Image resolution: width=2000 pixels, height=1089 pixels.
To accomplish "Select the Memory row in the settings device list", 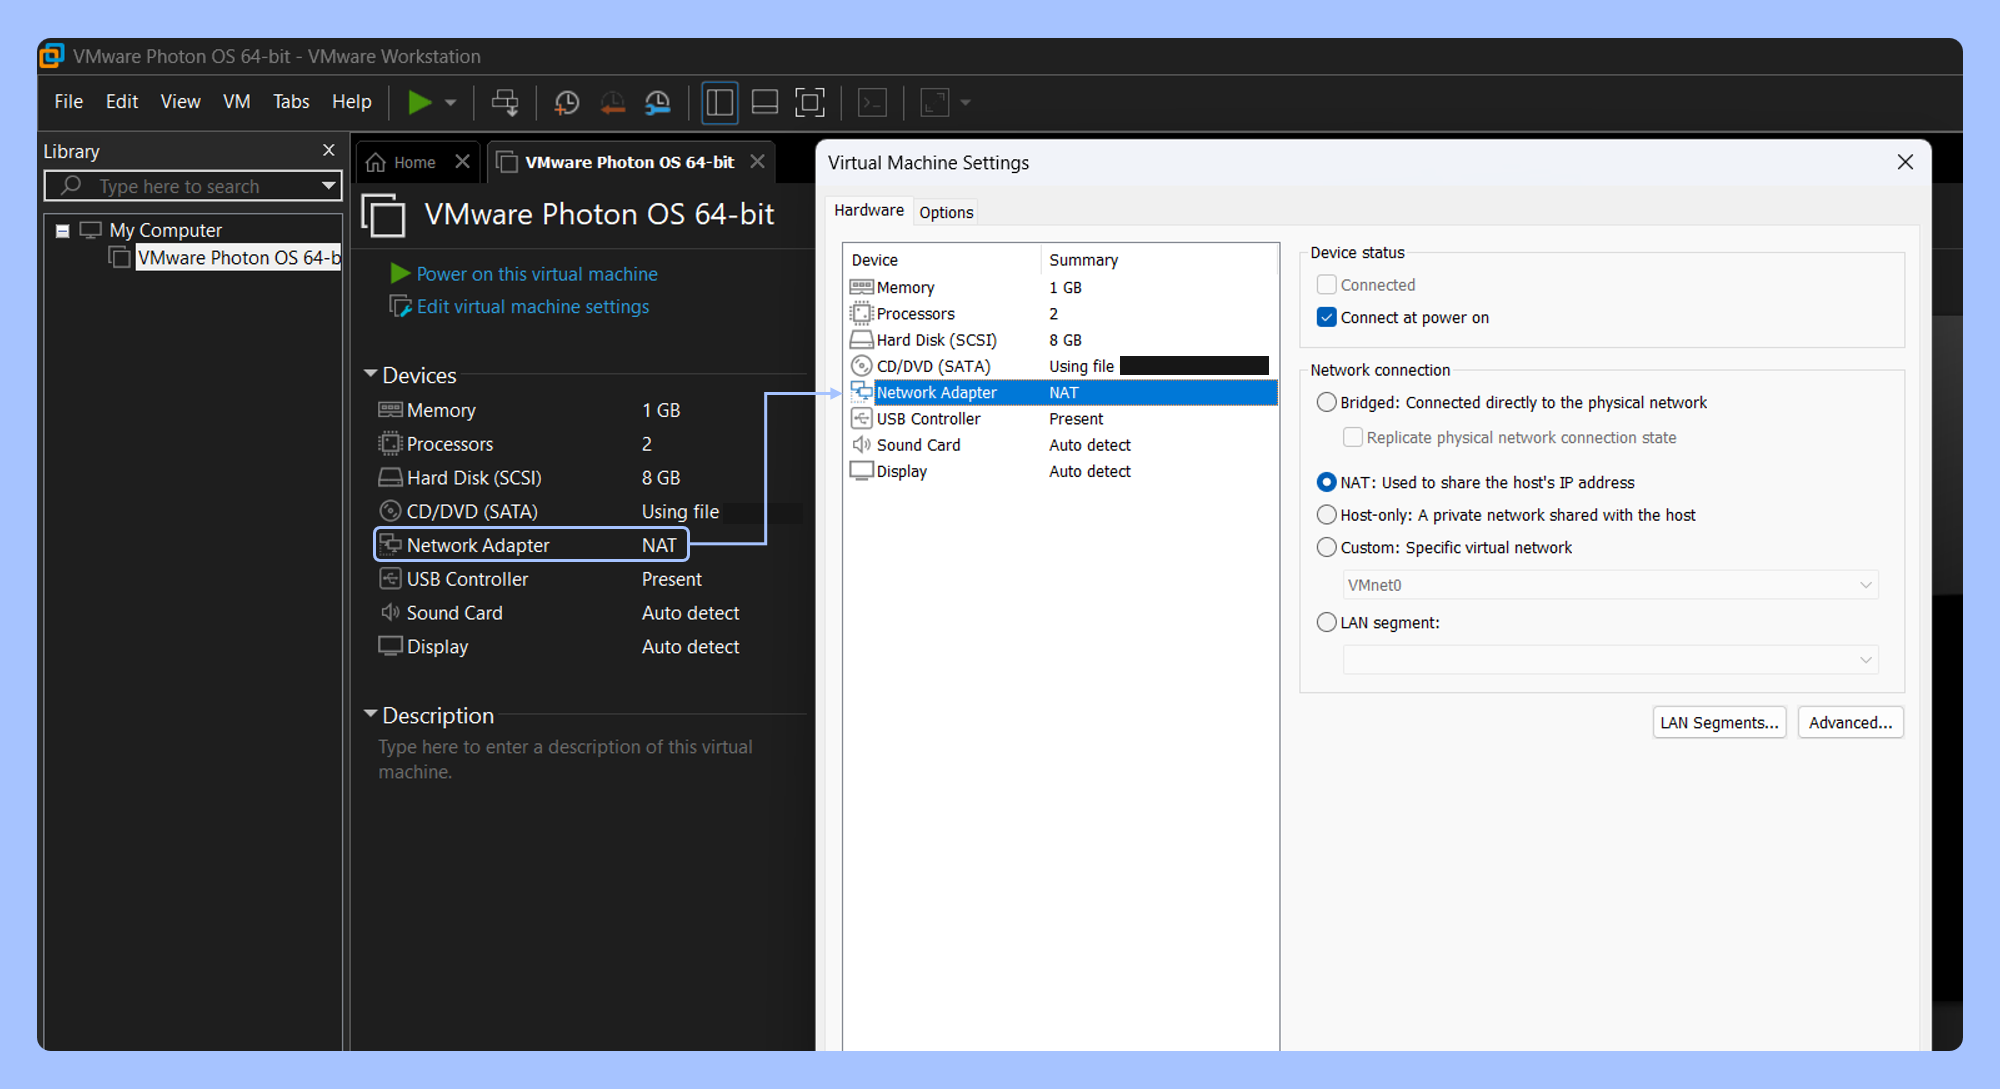I will click(x=1061, y=288).
